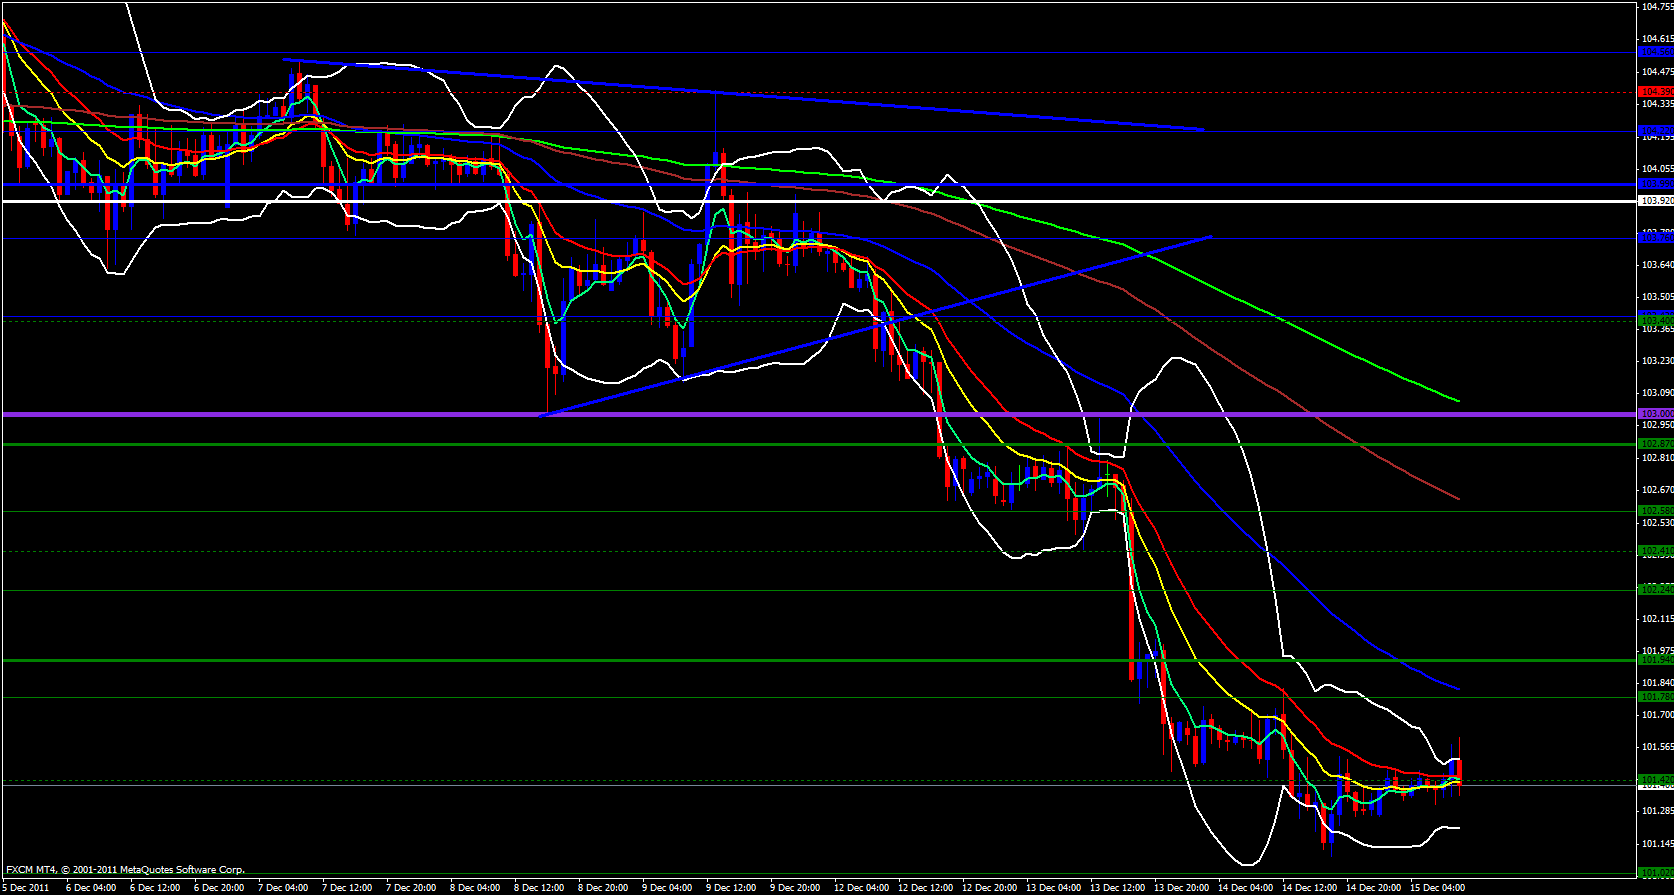This screenshot has width=1674, height=895.
Task: Click the green 101.940 level label
Action: pos(1656,660)
